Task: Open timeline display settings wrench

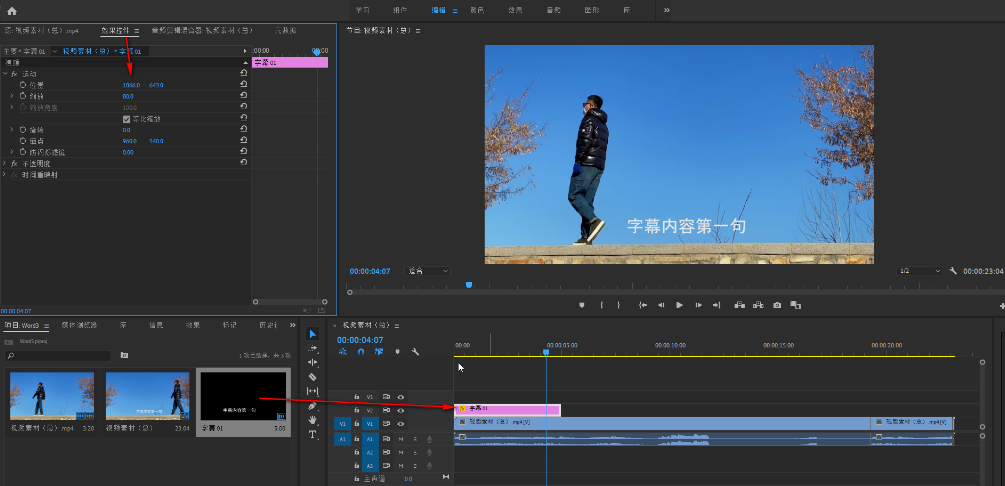Action: [x=415, y=352]
